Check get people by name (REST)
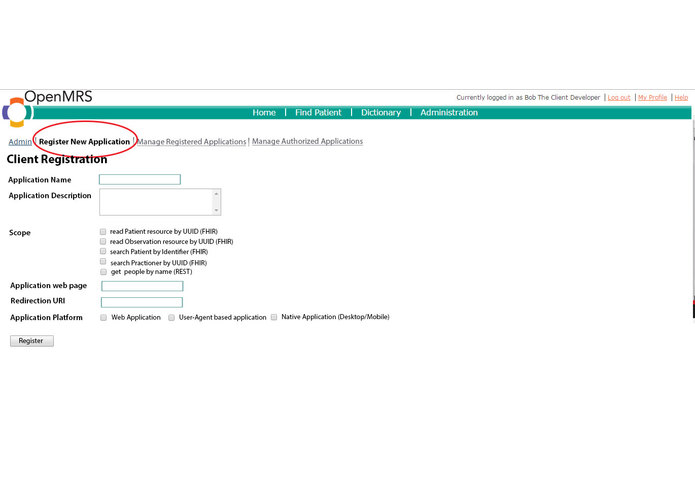Viewport: 695px width, 494px height. pos(103,272)
